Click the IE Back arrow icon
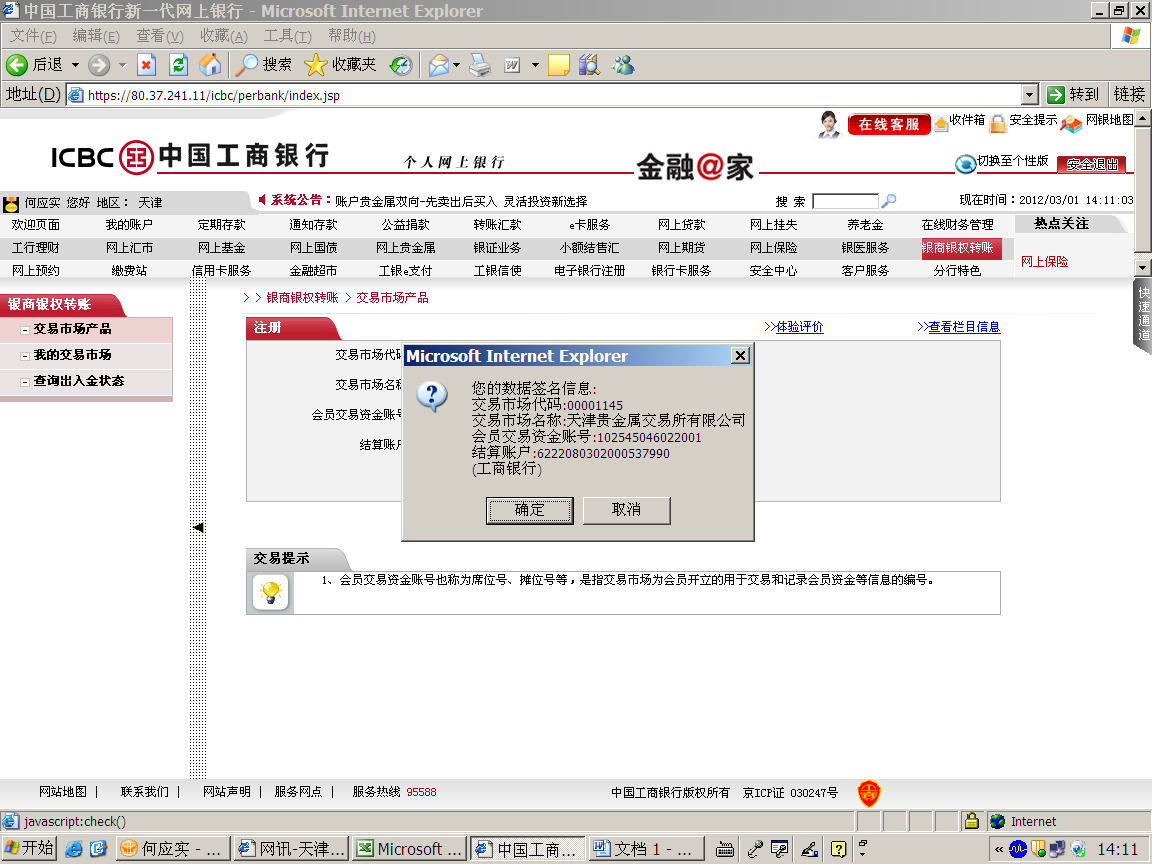Viewport: 1152px width, 864px height. 17,65
